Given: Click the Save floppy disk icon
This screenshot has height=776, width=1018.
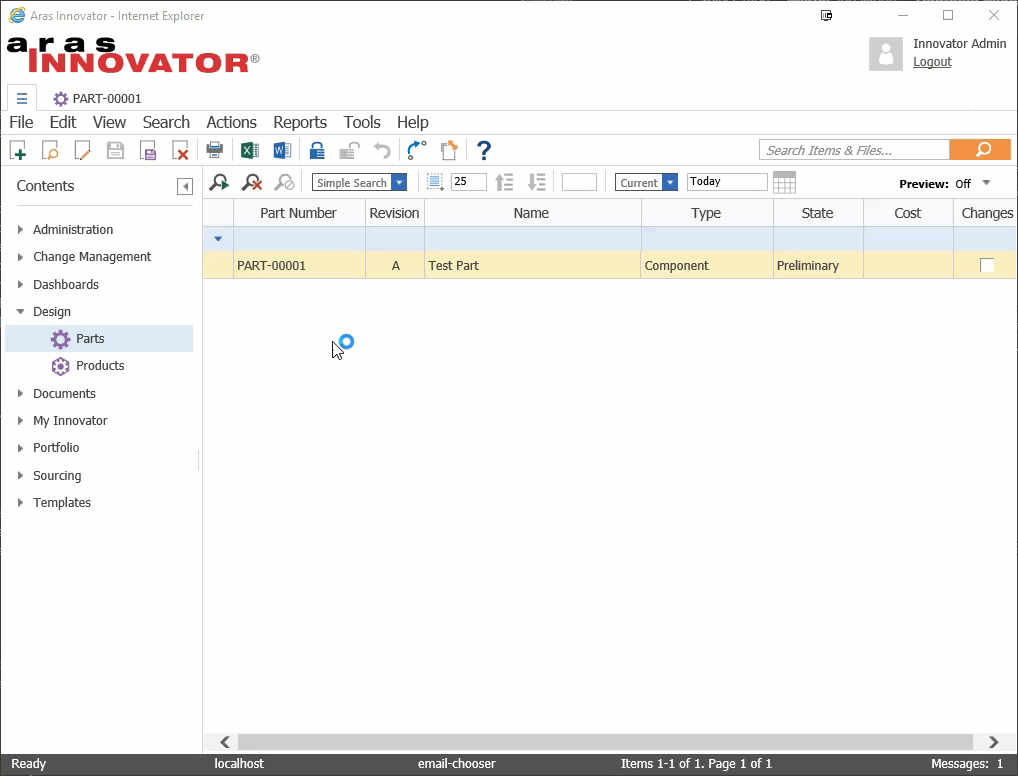Looking at the screenshot, I should (x=116, y=151).
